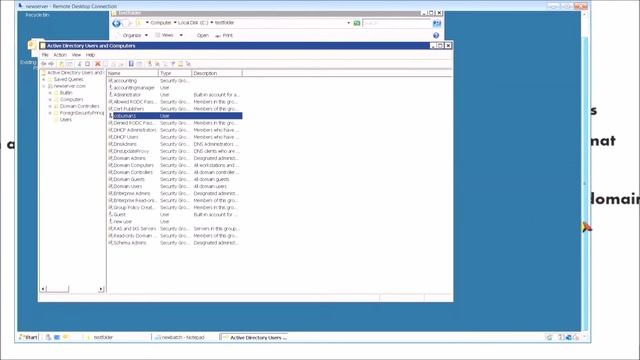Click the left arrow of the tree pane scrollbar
The width and height of the screenshot is (640, 360).
pos(43,289)
